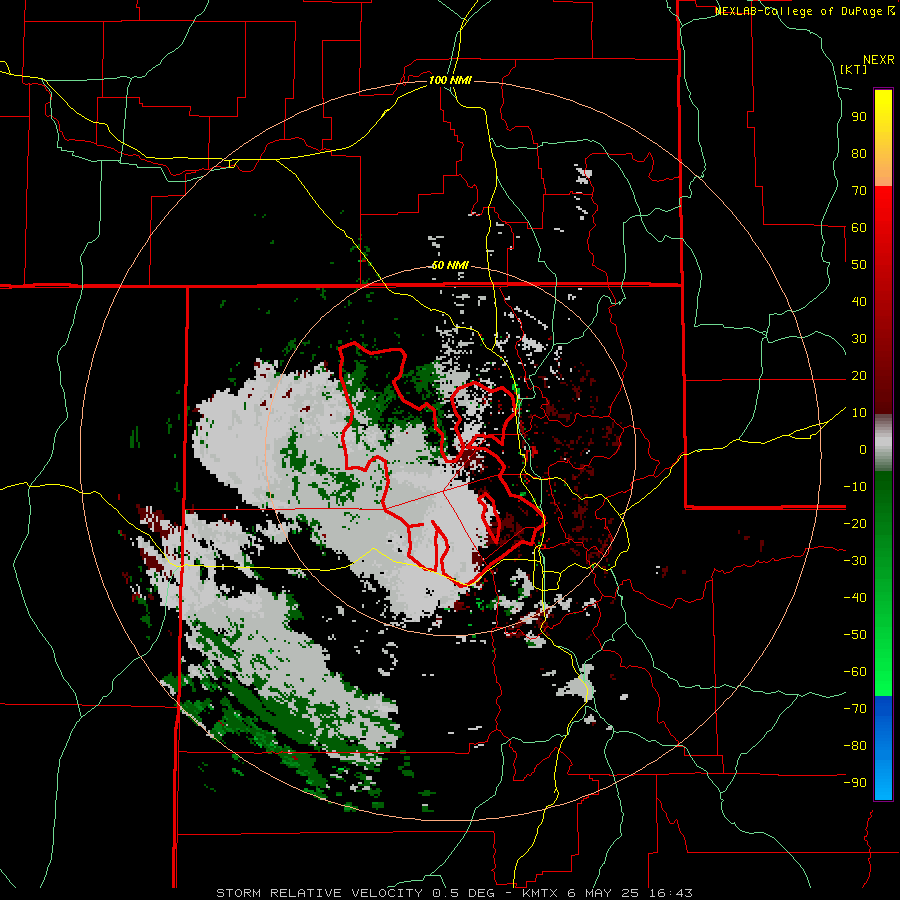
Task: Click the '-10' value on the velocity scale
Action: [x=855, y=487]
